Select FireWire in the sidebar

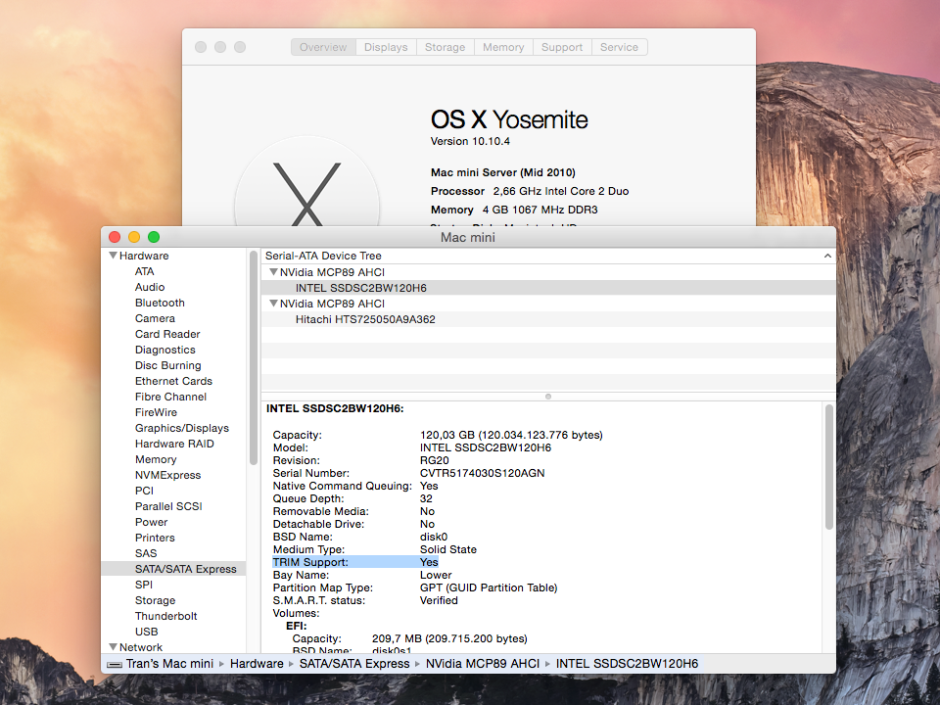(156, 412)
